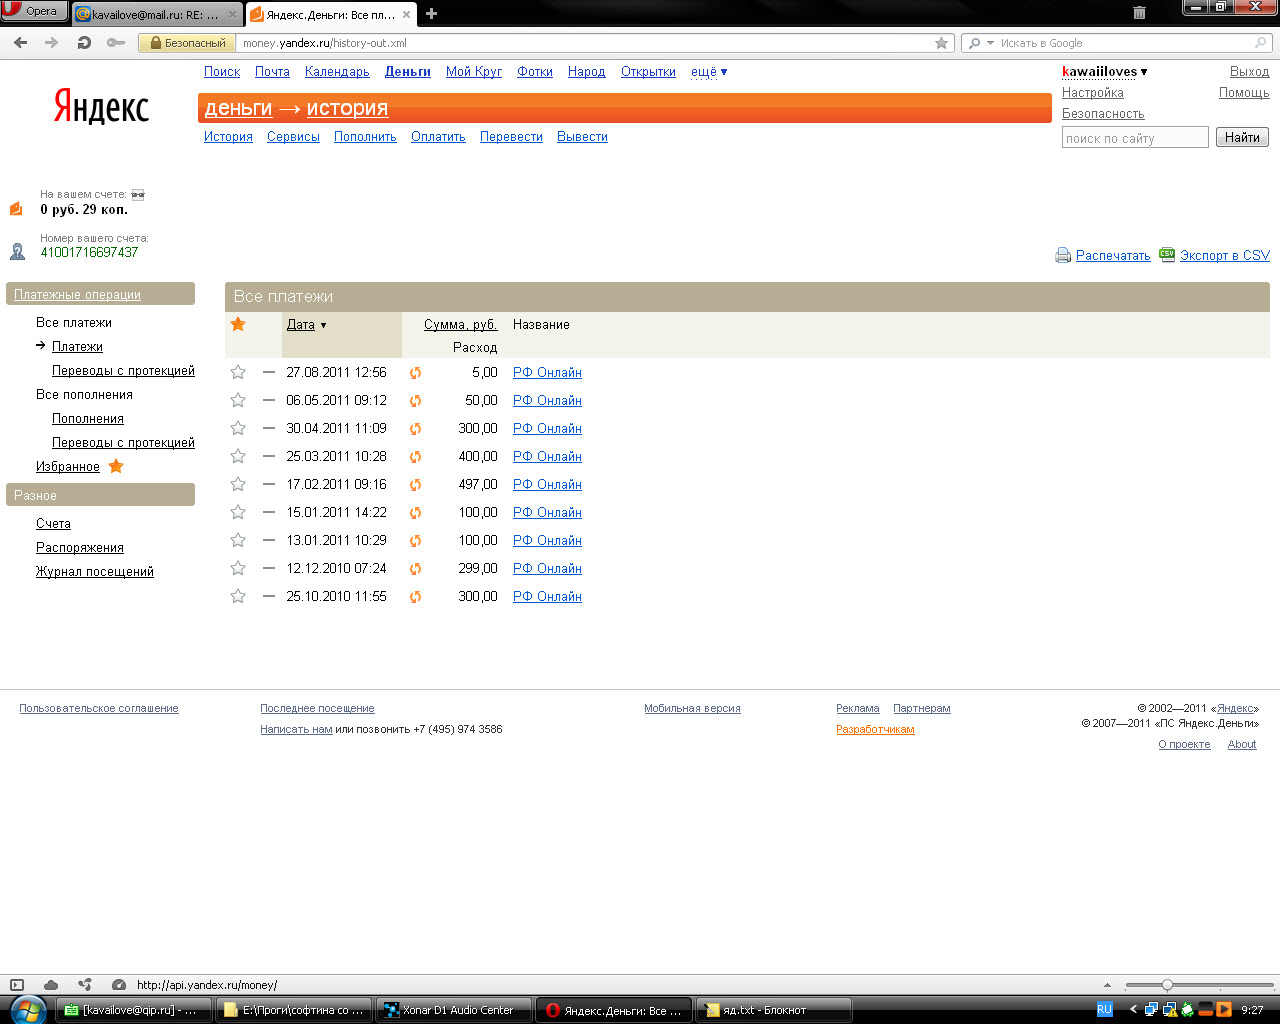This screenshot has width=1280, height=1024.
Task: Click the Выход logout link
Action: pyautogui.click(x=1249, y=72)
